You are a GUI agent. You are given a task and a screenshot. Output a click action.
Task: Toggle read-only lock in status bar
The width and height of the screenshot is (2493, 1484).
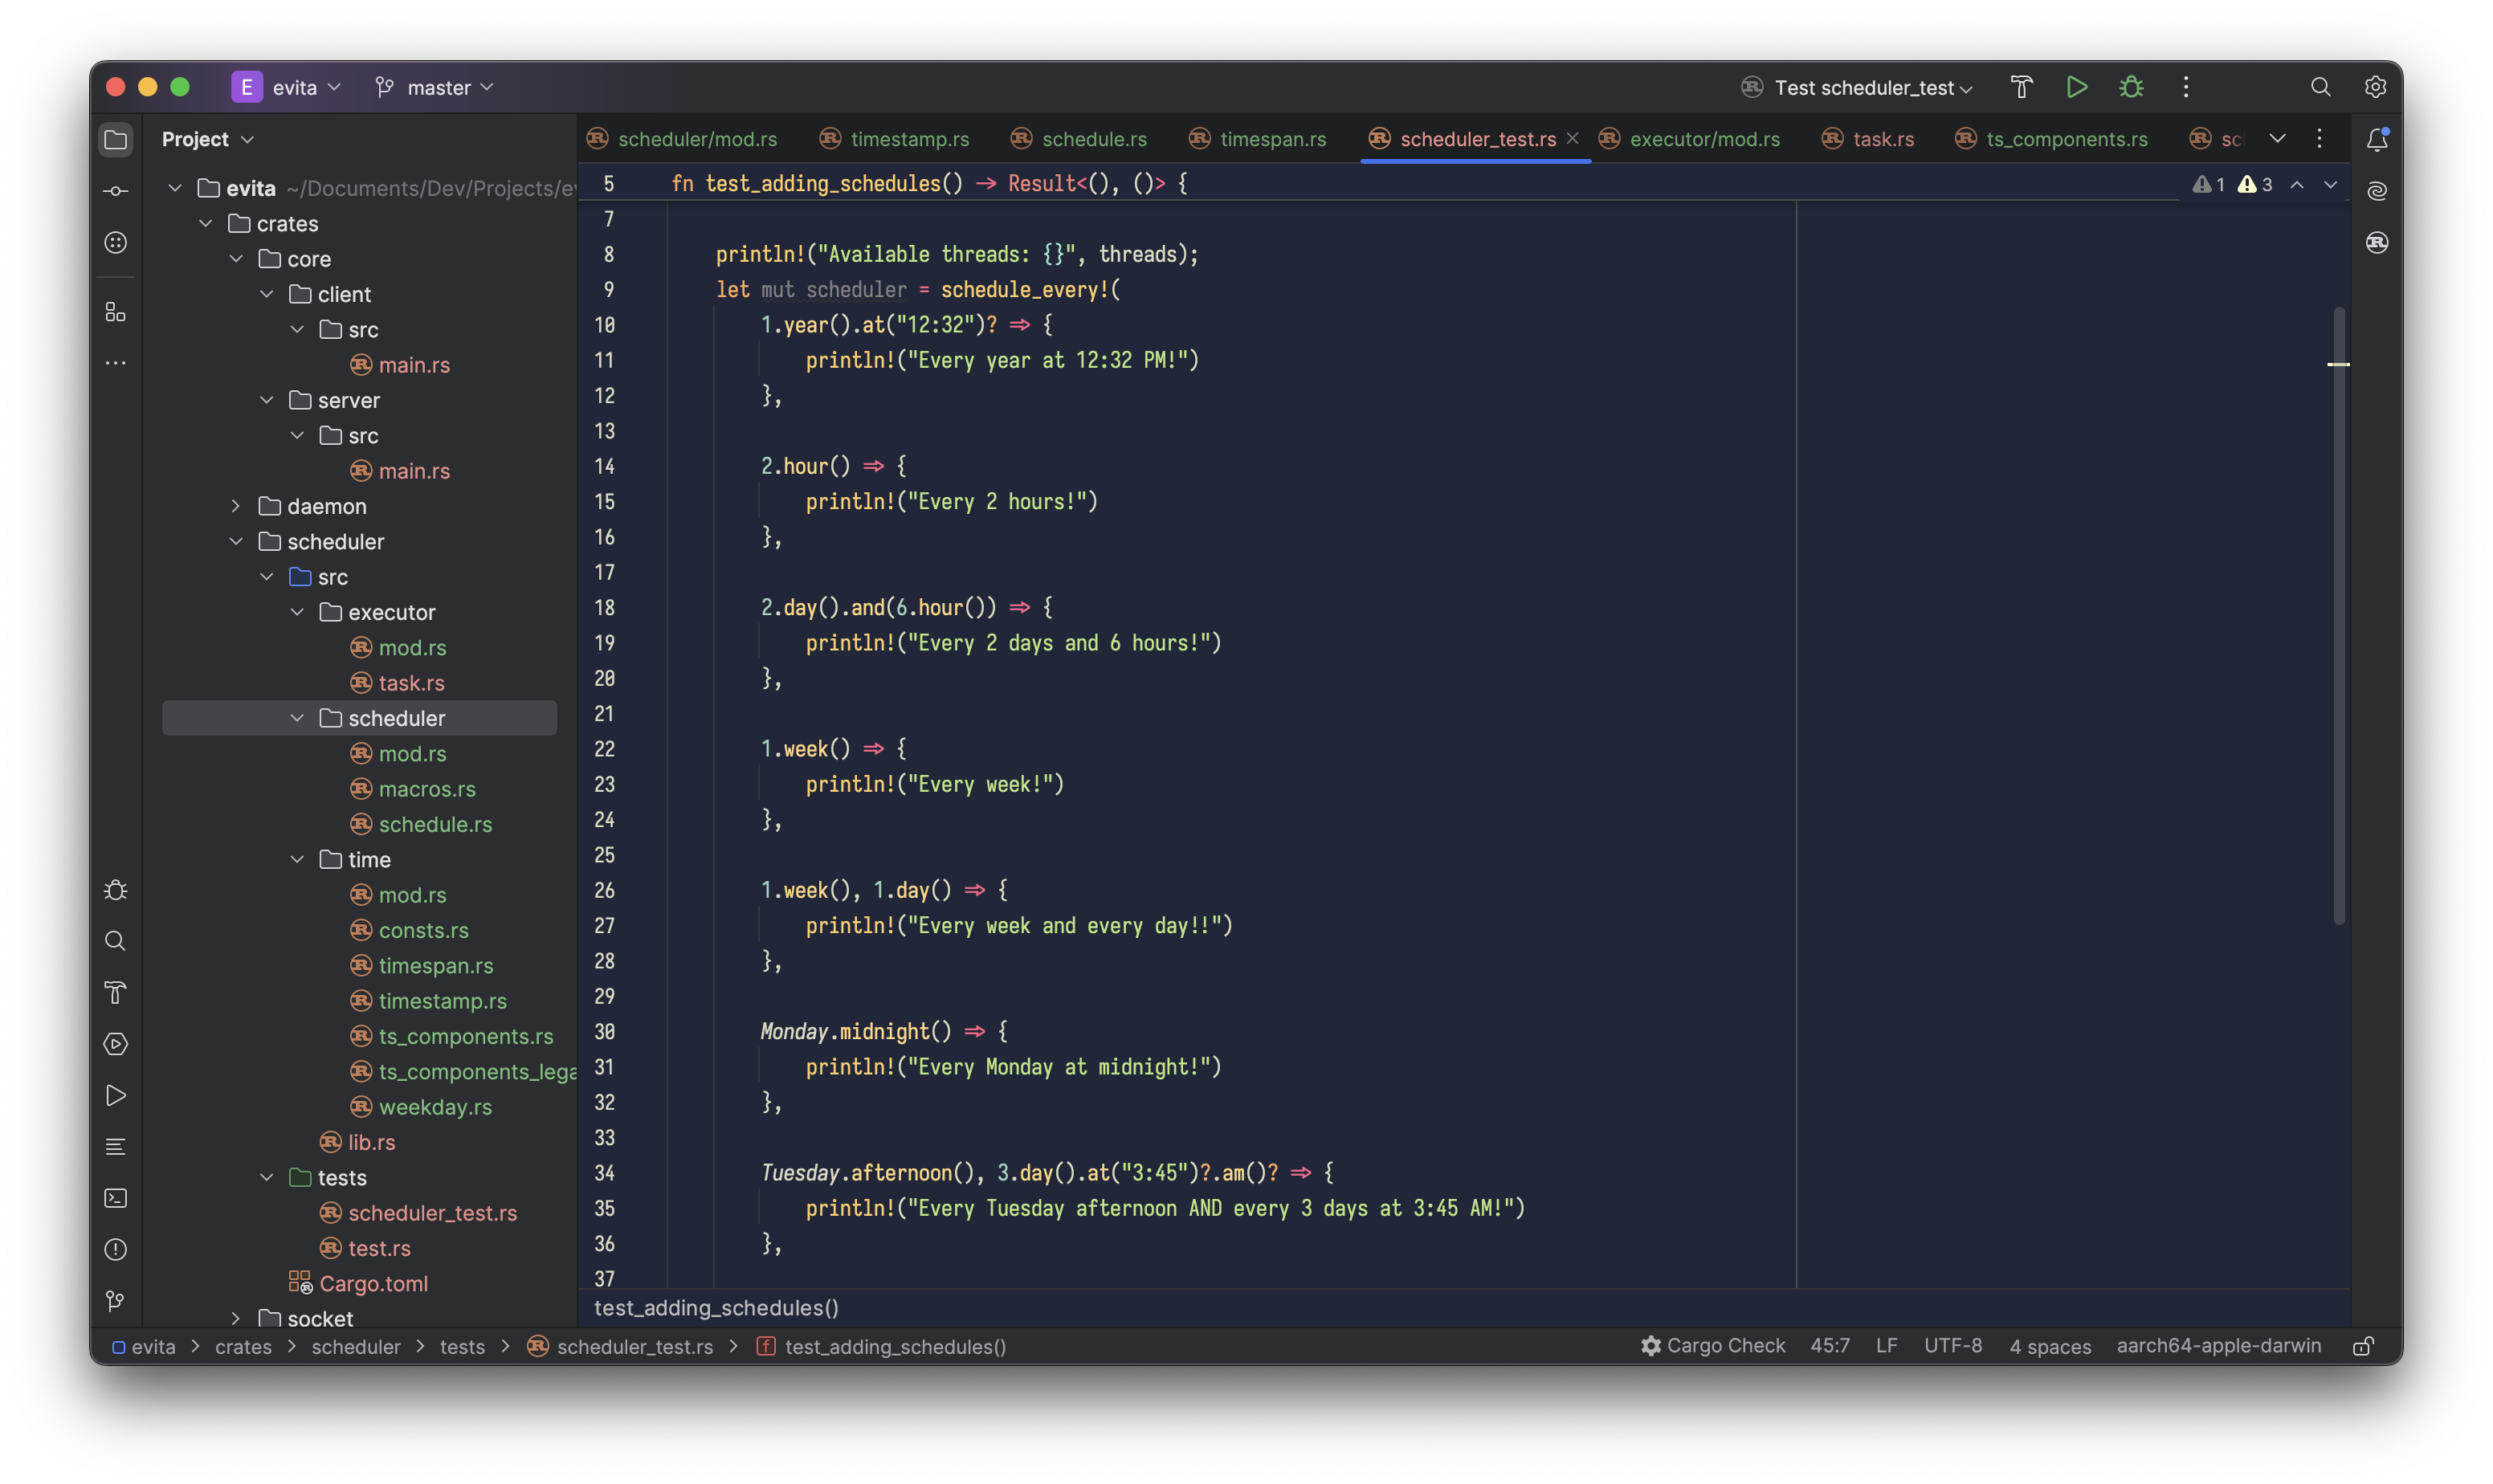coord(2362,1346)
